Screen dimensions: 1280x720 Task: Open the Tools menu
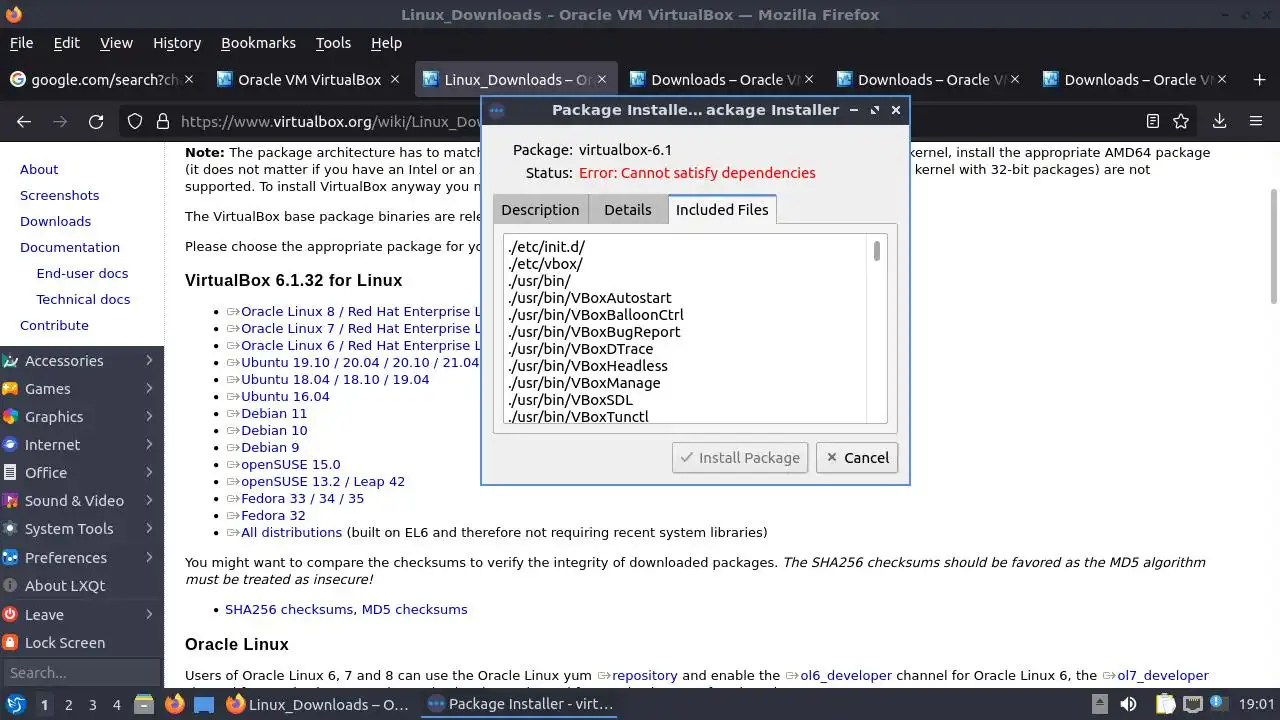click(x=333, y=43)
